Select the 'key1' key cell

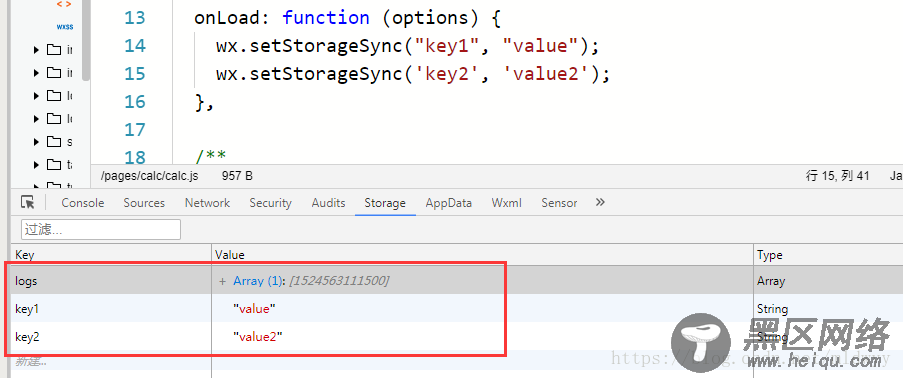(111, 309)
